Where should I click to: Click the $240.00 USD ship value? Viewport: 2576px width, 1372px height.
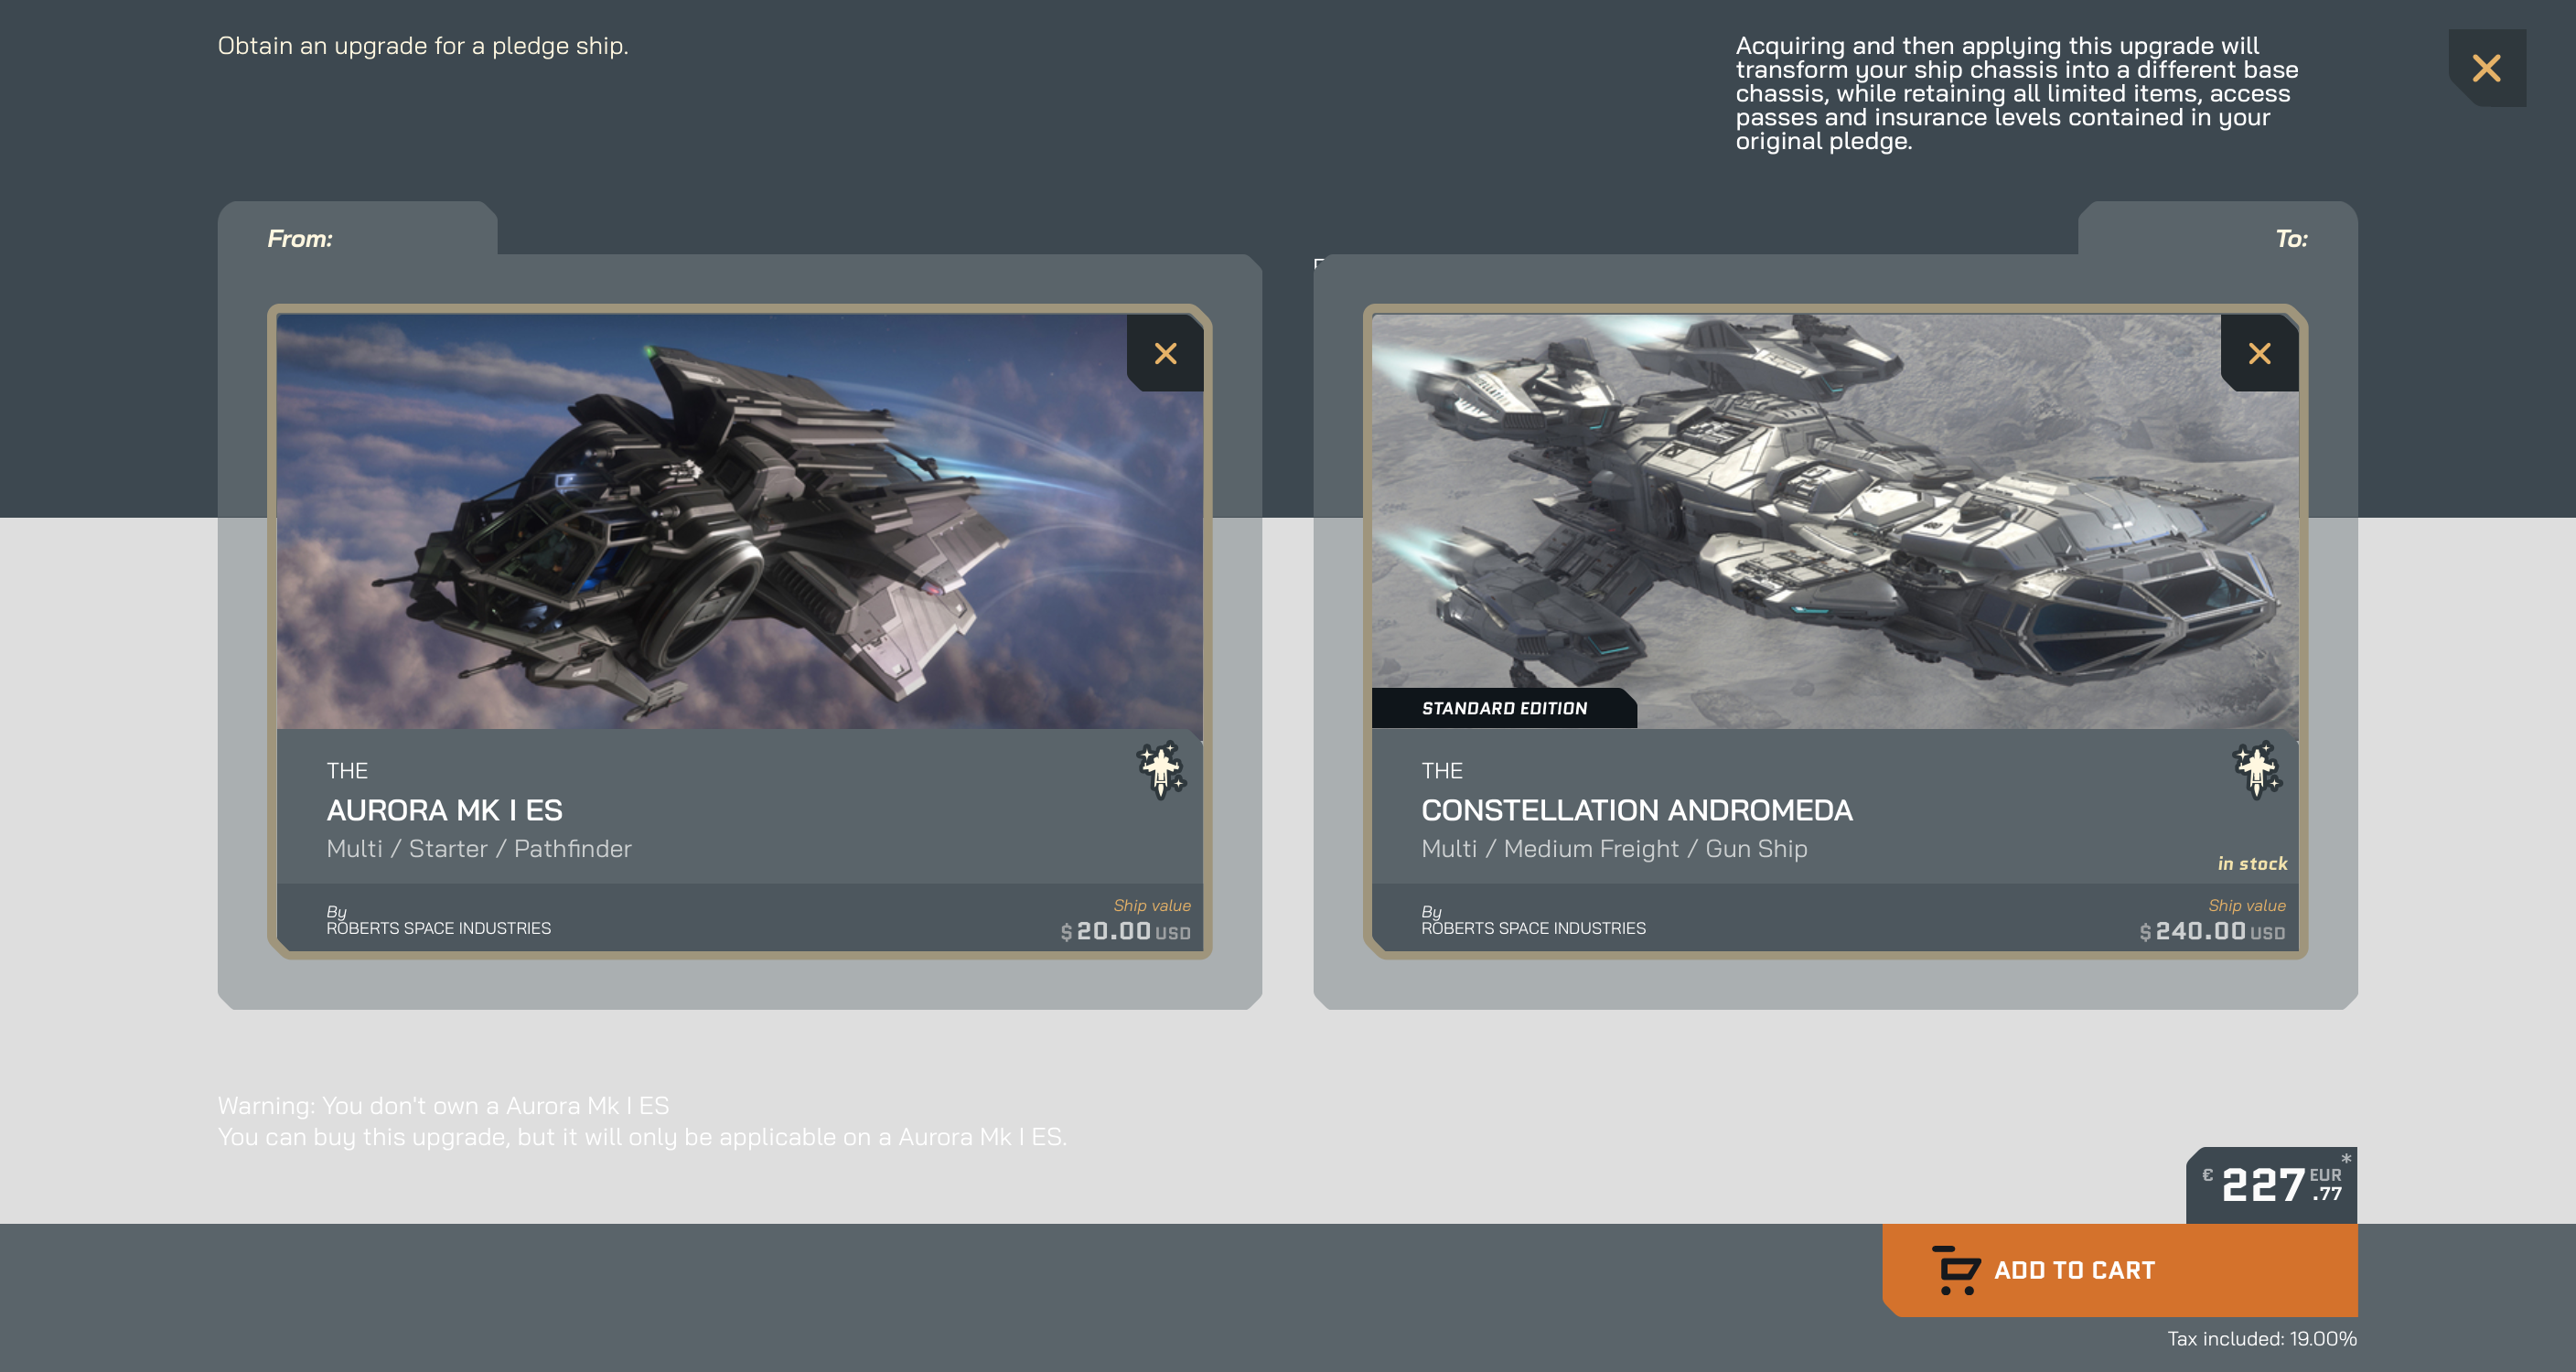(x=2212, y=931)
